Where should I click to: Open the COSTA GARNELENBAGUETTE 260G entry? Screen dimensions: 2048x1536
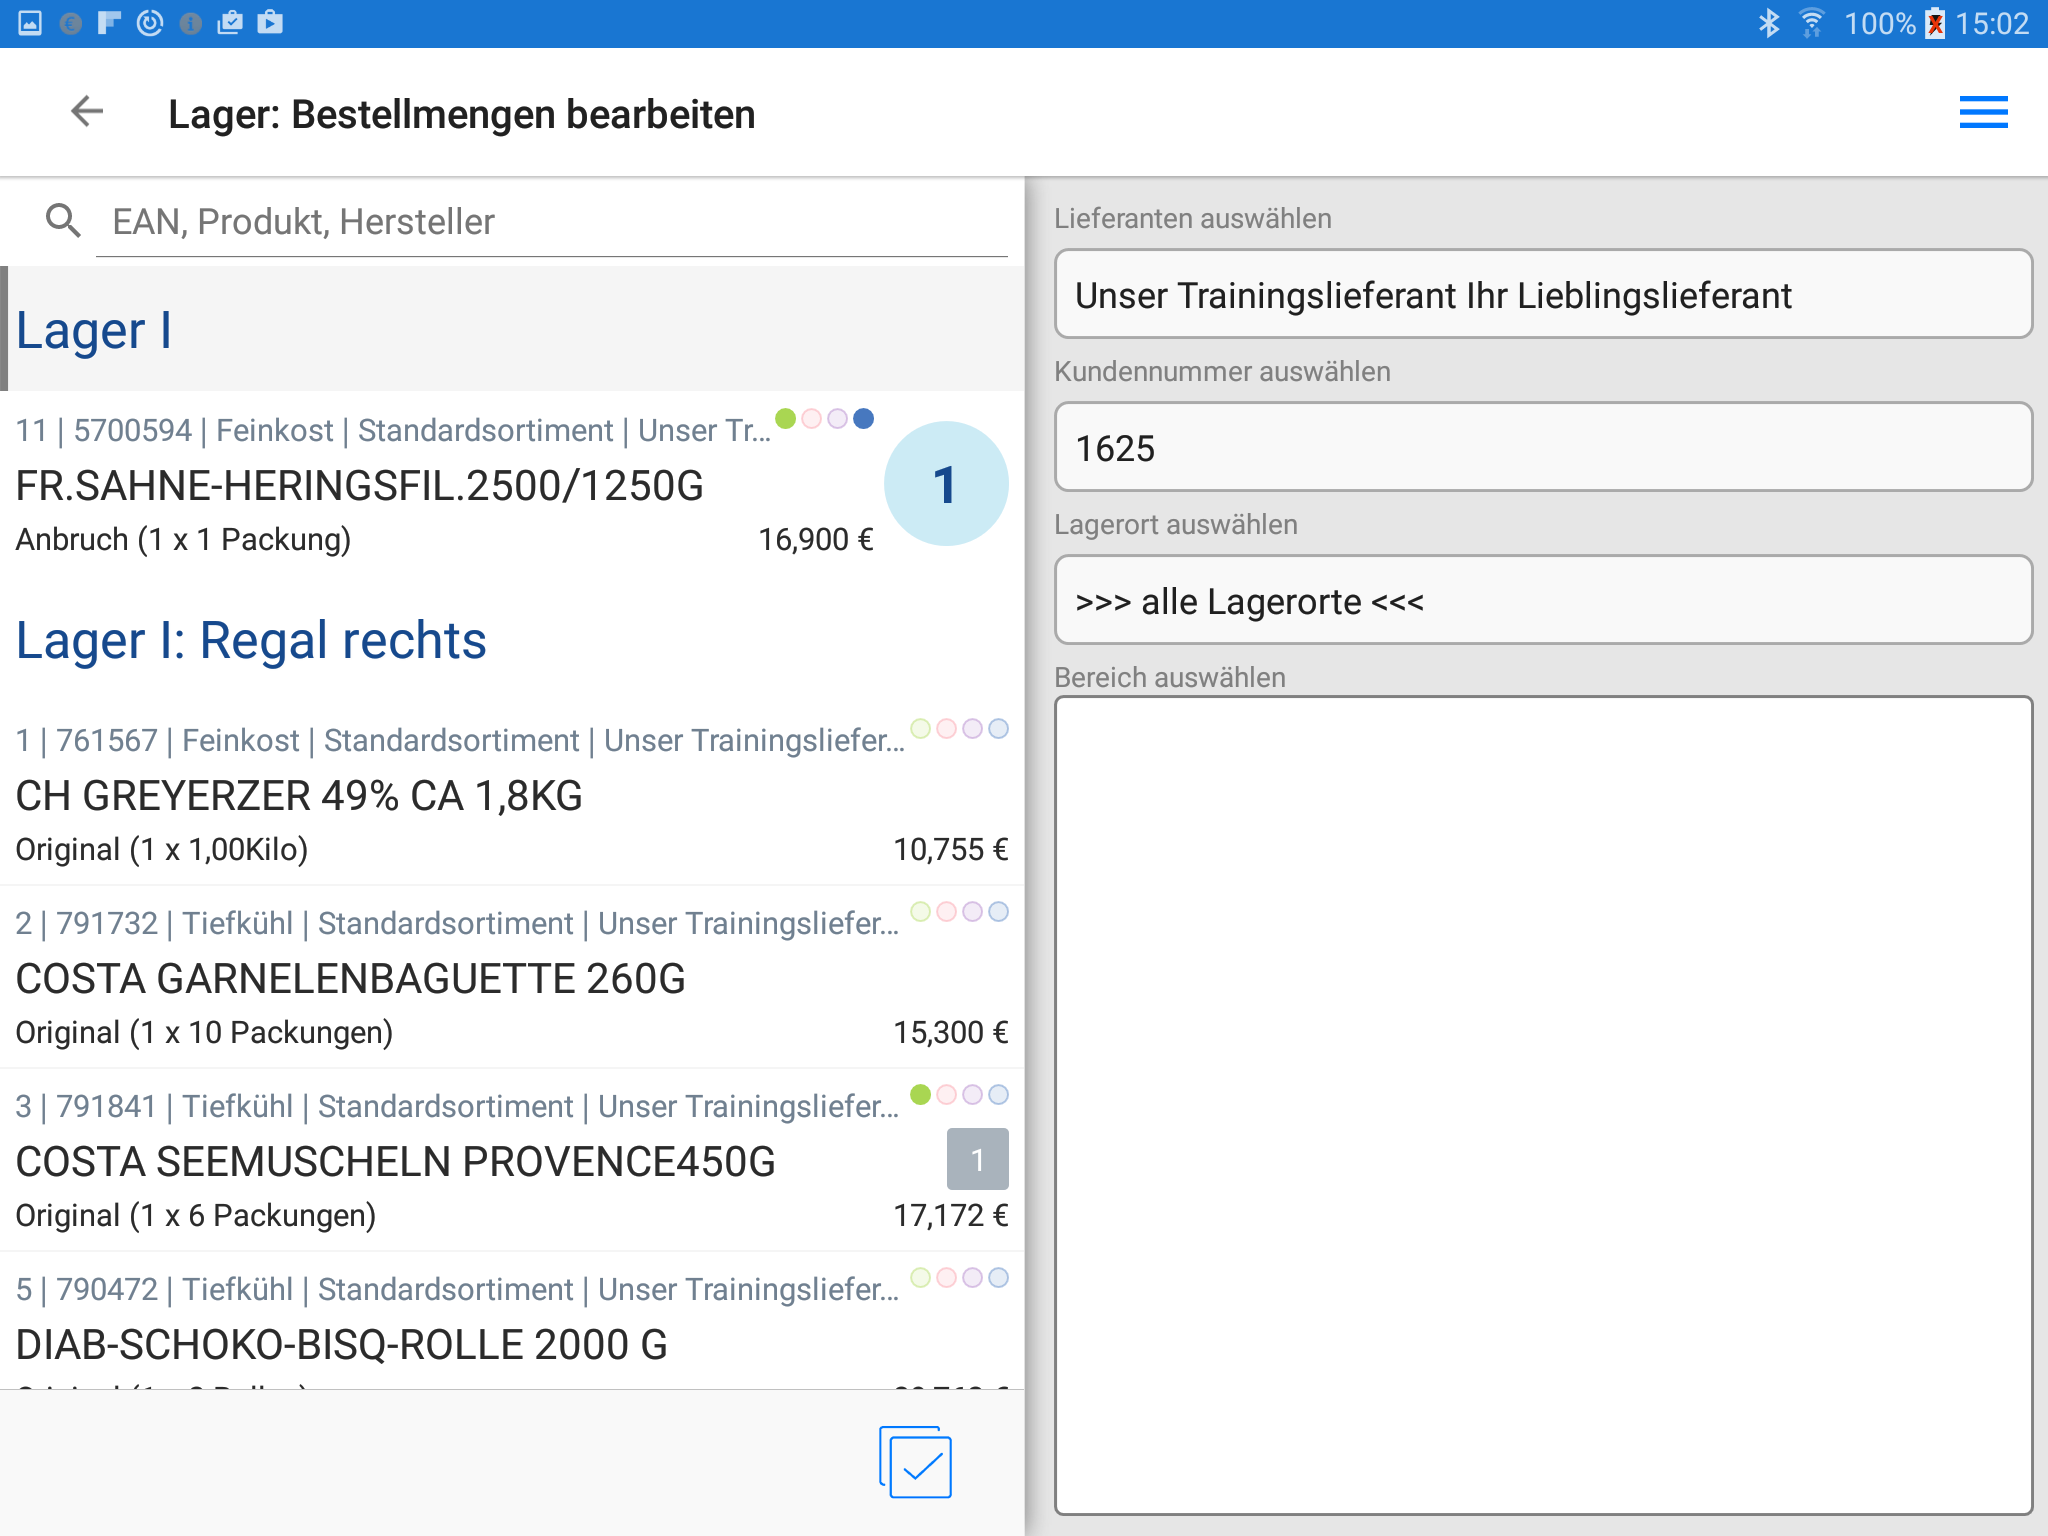click(350, 979)
